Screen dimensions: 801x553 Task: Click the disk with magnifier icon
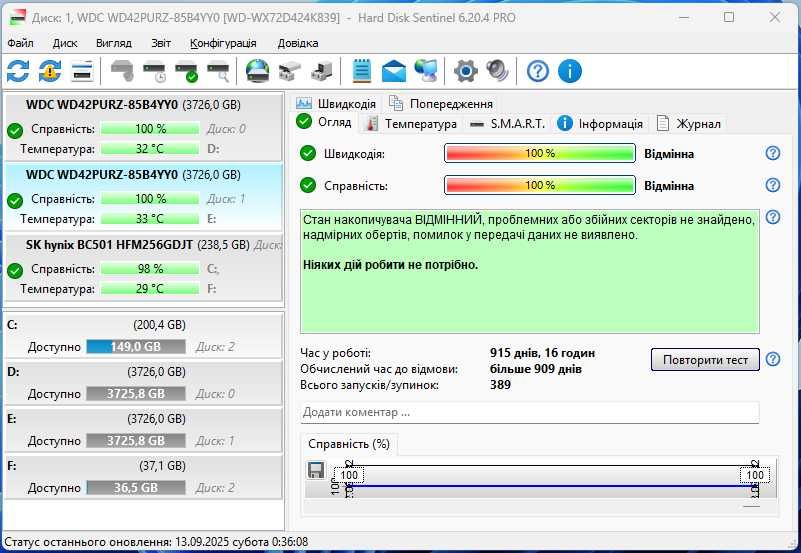pyautogui.click(x=218, y=71)
